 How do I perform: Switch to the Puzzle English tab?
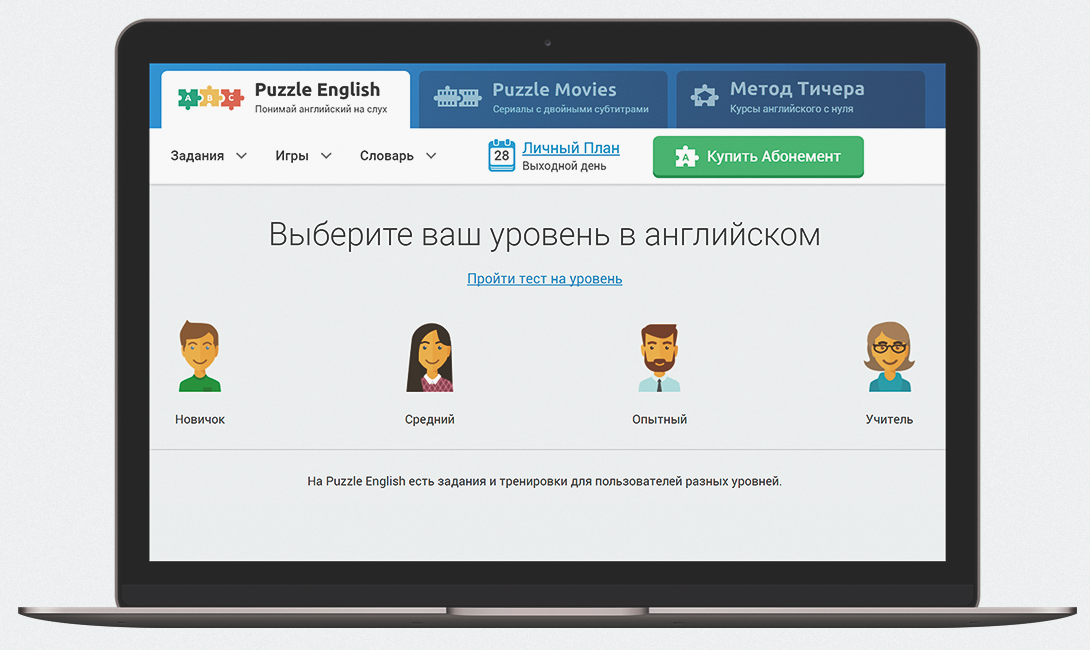286,99
